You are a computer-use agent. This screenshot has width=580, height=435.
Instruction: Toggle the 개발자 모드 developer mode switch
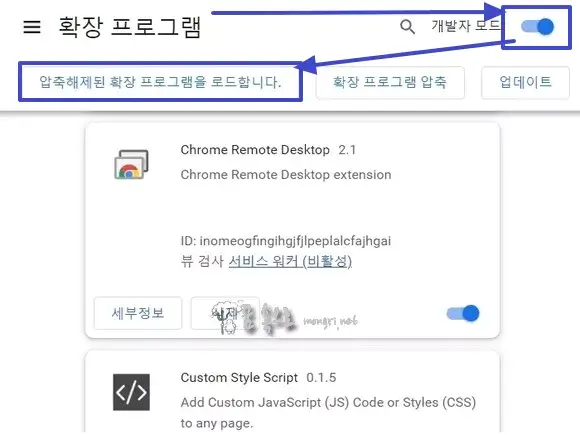point(537,27)
